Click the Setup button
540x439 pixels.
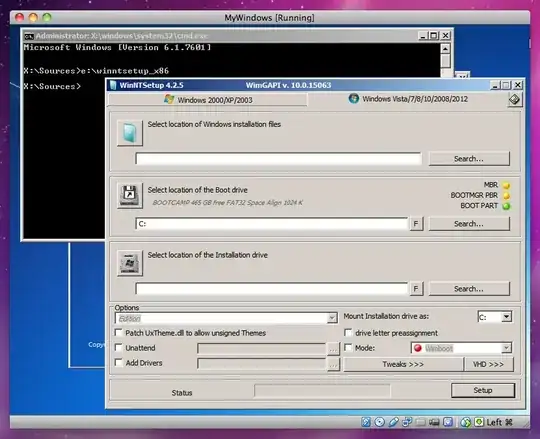point(483,390)
